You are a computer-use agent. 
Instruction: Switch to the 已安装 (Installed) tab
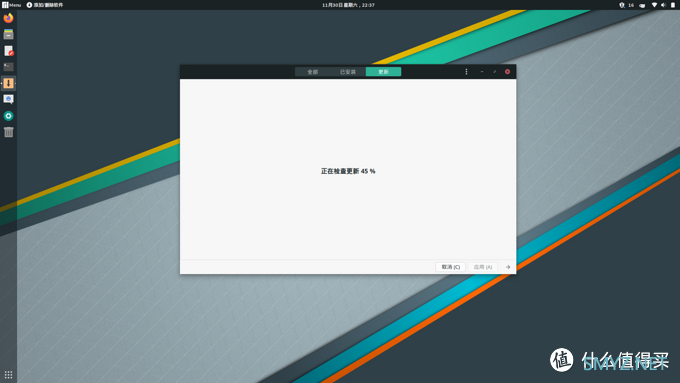pyautogui.click(x=348, y=72)
